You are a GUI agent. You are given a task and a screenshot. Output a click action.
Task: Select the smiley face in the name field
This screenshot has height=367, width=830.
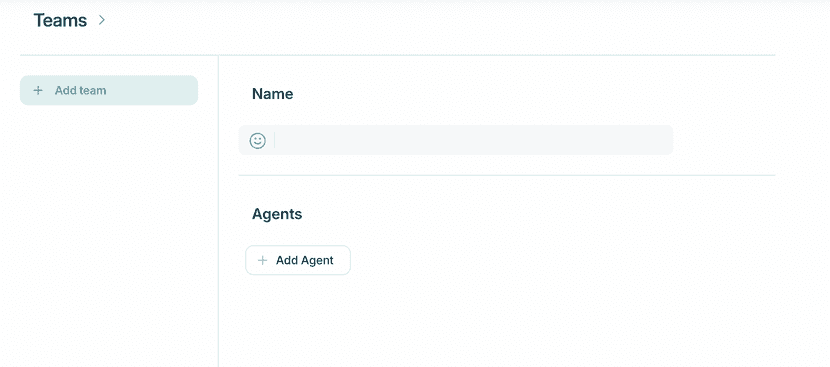pos(257,141)
